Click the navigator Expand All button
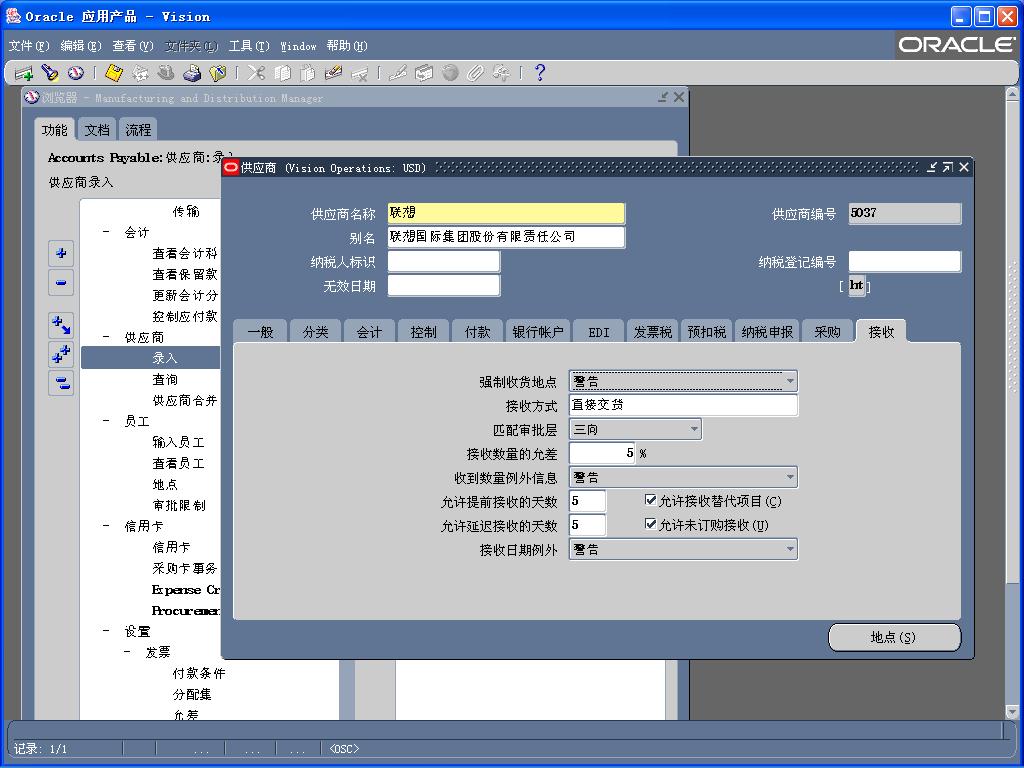1024x768 pixels. 61,354
